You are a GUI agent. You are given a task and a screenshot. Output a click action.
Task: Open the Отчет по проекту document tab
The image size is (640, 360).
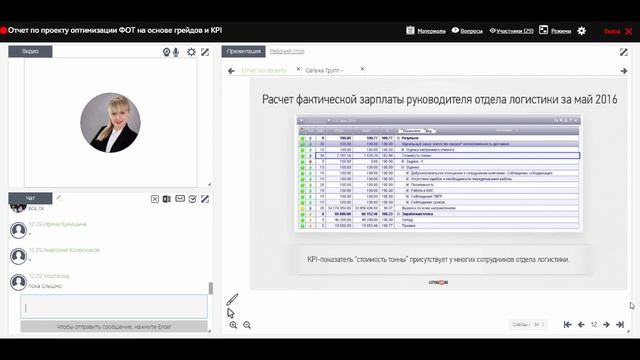coord(264,70)
